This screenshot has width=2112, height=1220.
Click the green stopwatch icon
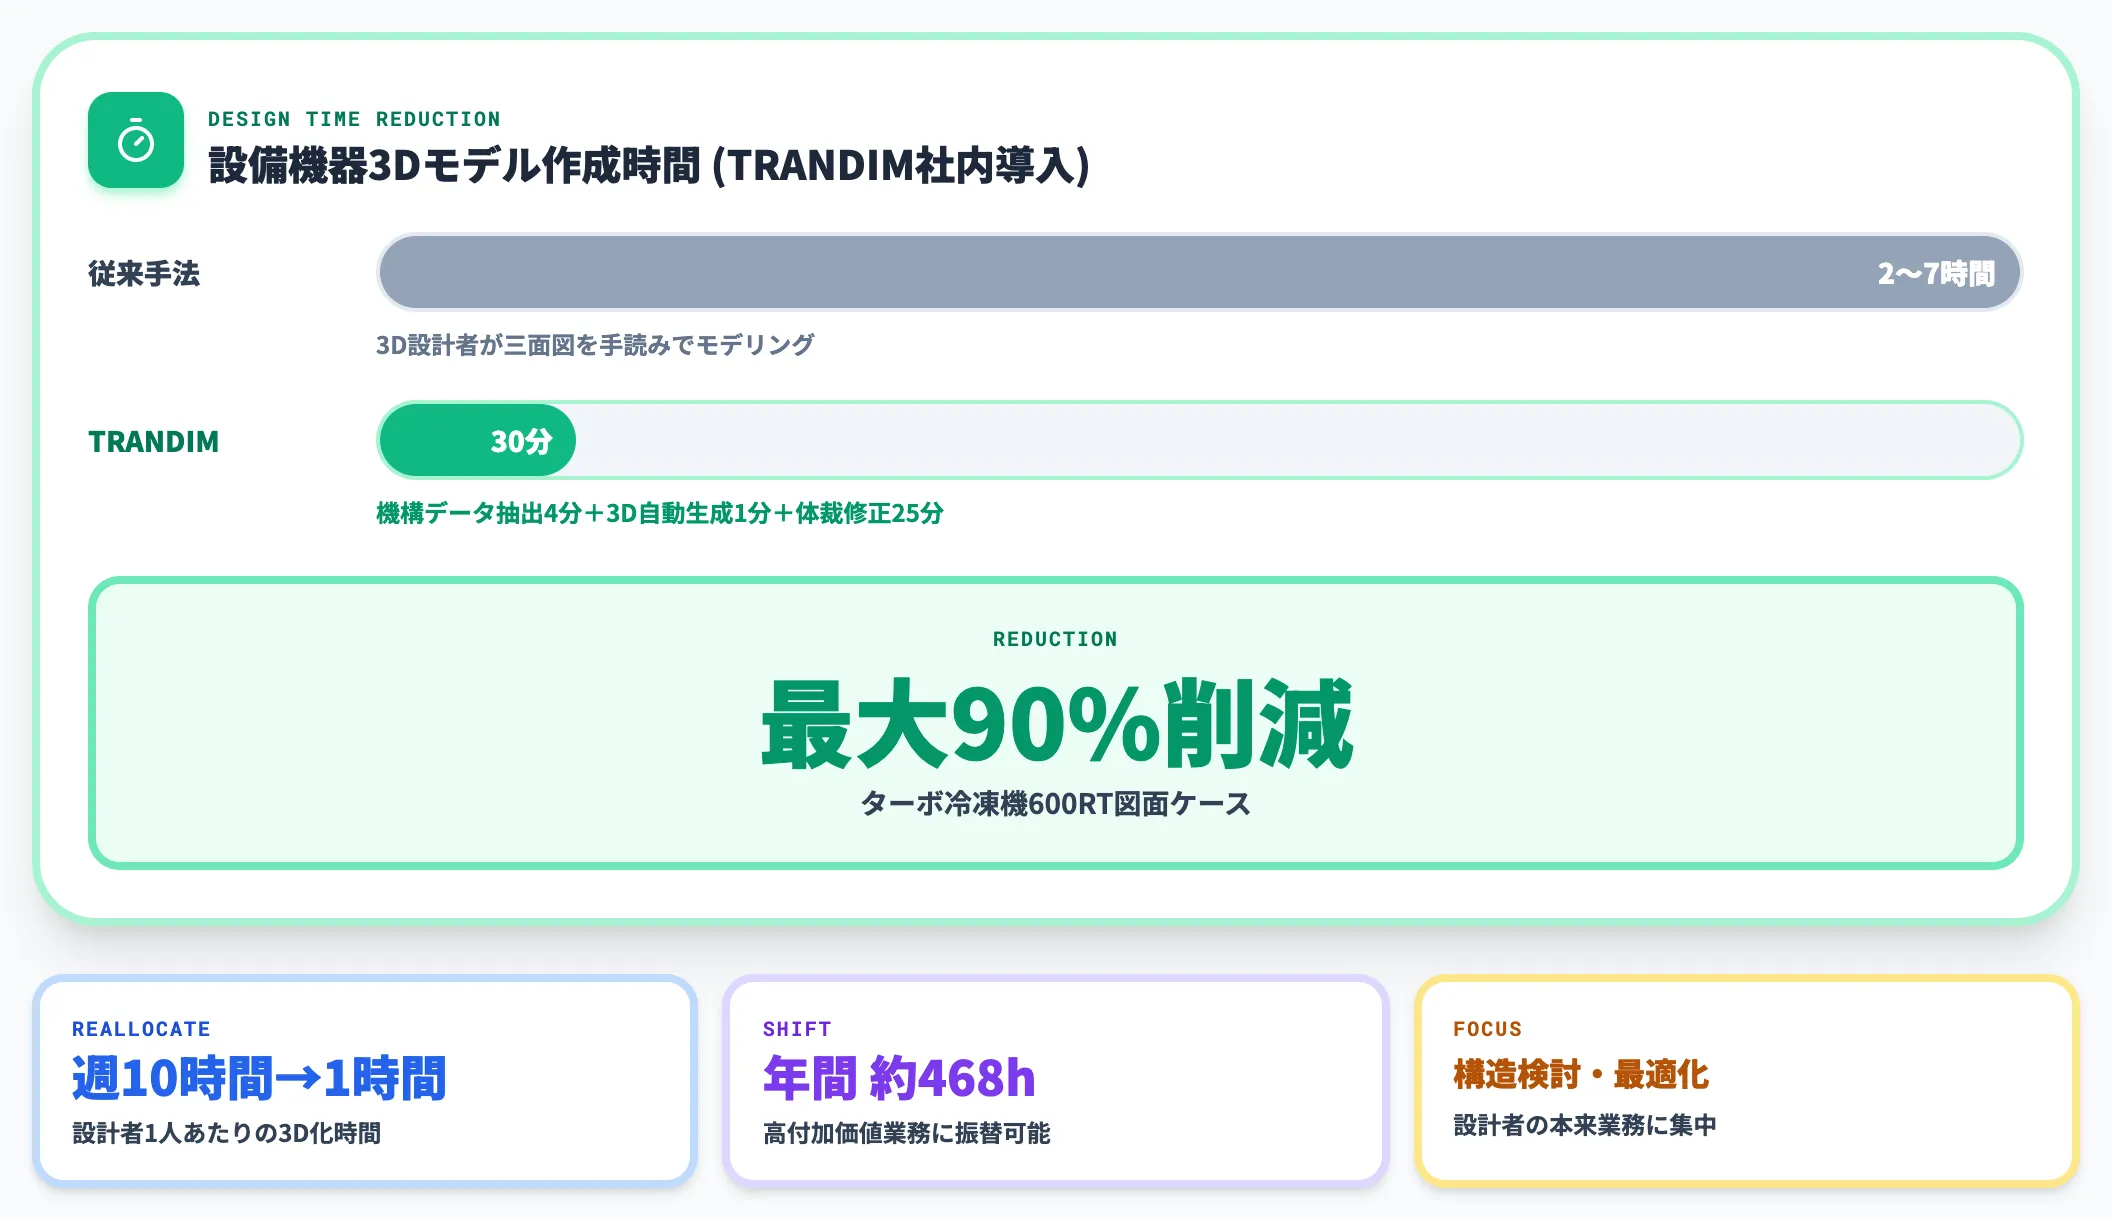136,140
